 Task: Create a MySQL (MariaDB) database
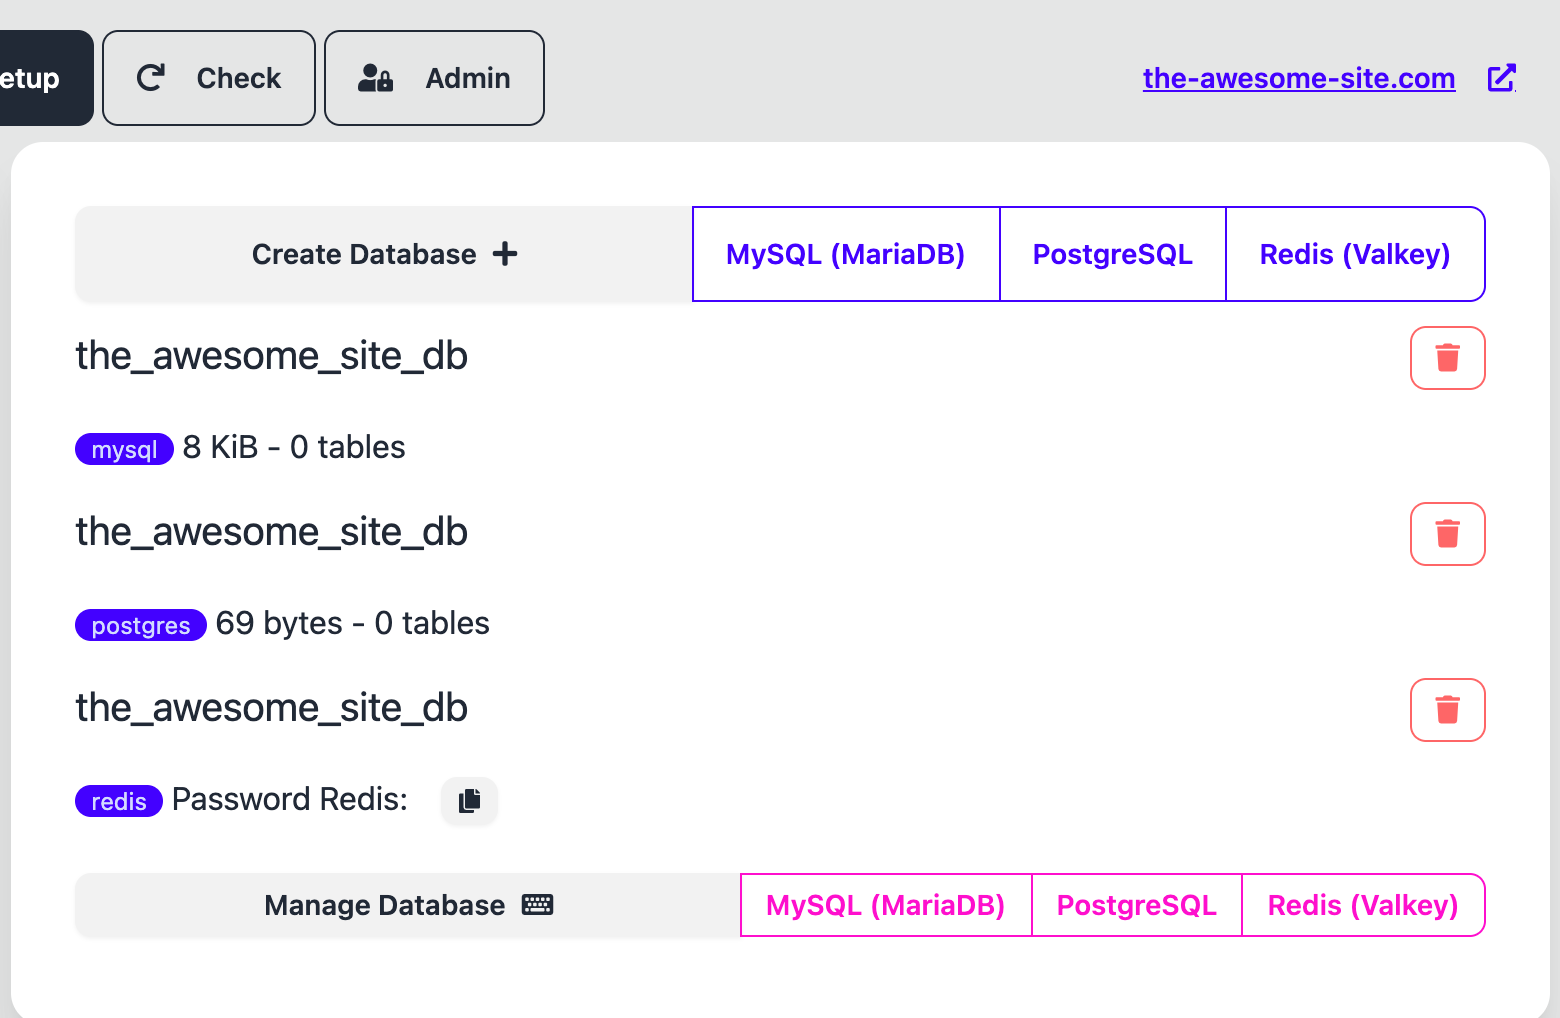[x=845, y=254]
